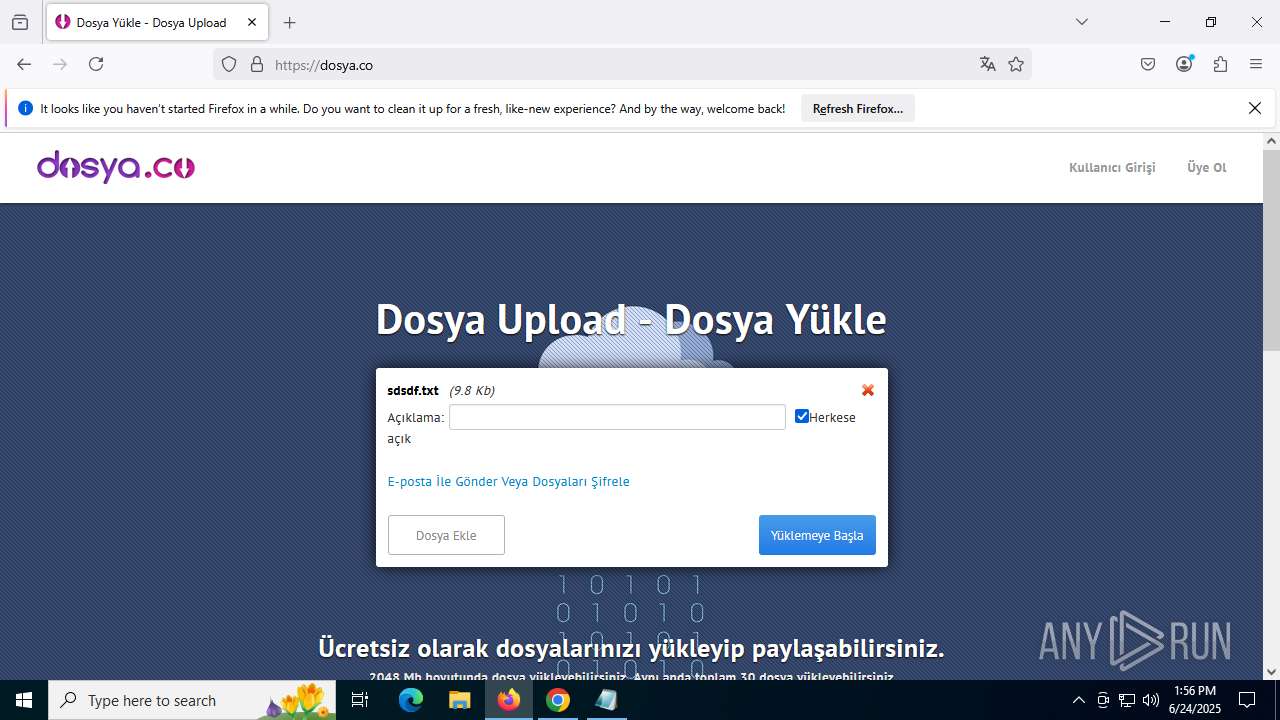Toggle the Herkese açık checkbox
1280x720 pixels.
(802, 416)
